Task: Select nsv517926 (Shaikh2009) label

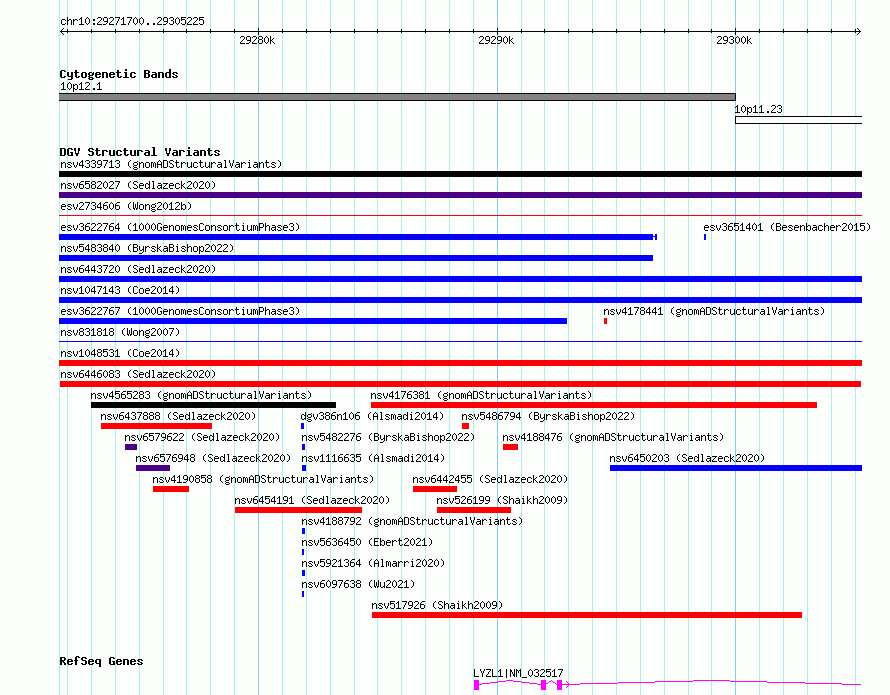Action: [437, 605]
